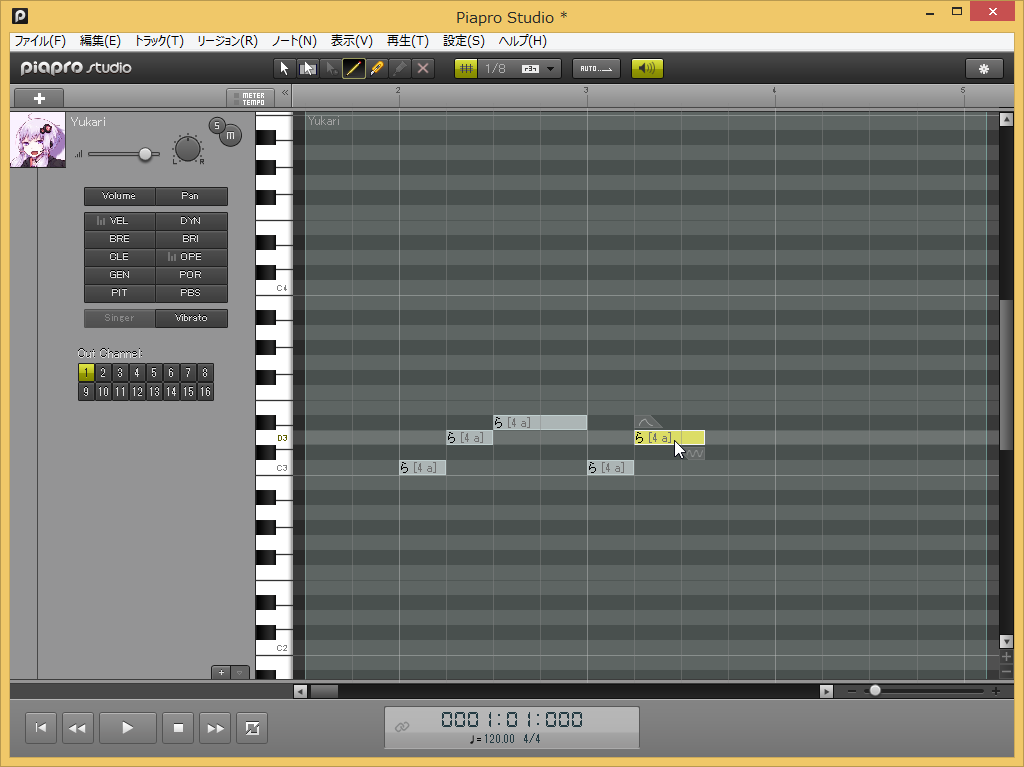Toggle the AUTO scroll button
1024x767 pixels.
(x=596, y=69)
